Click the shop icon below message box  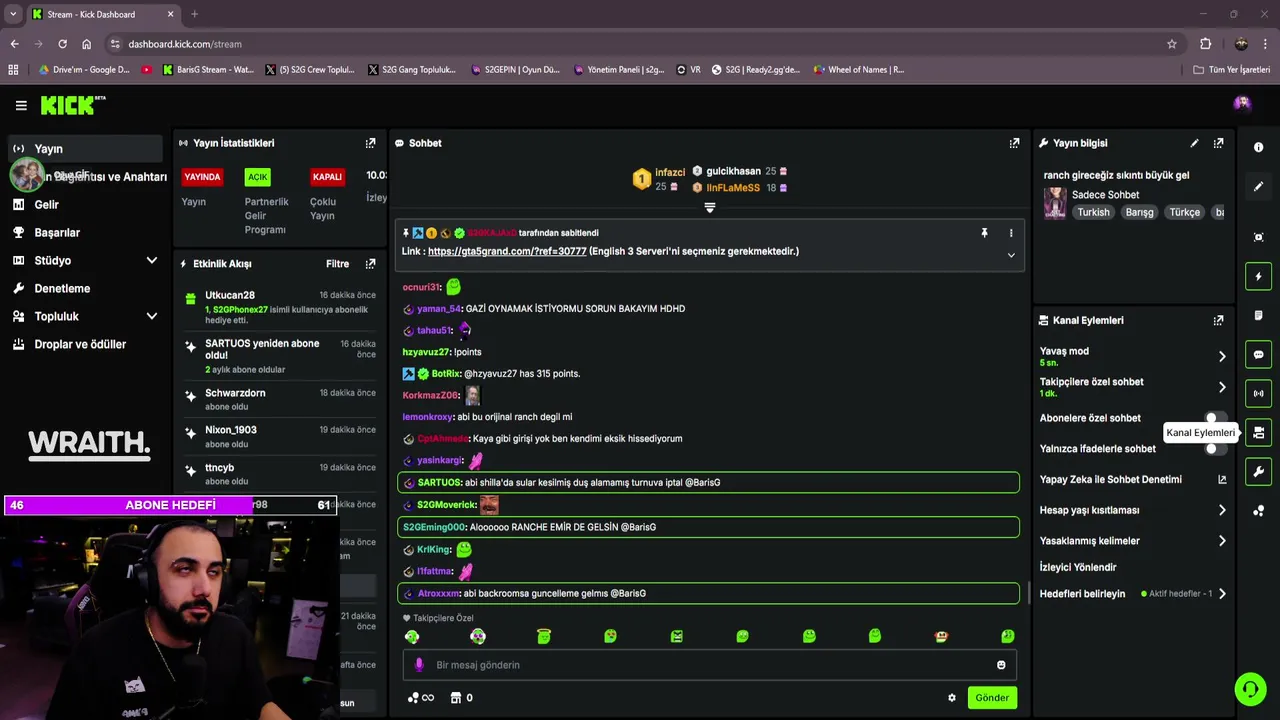(456, 698)
